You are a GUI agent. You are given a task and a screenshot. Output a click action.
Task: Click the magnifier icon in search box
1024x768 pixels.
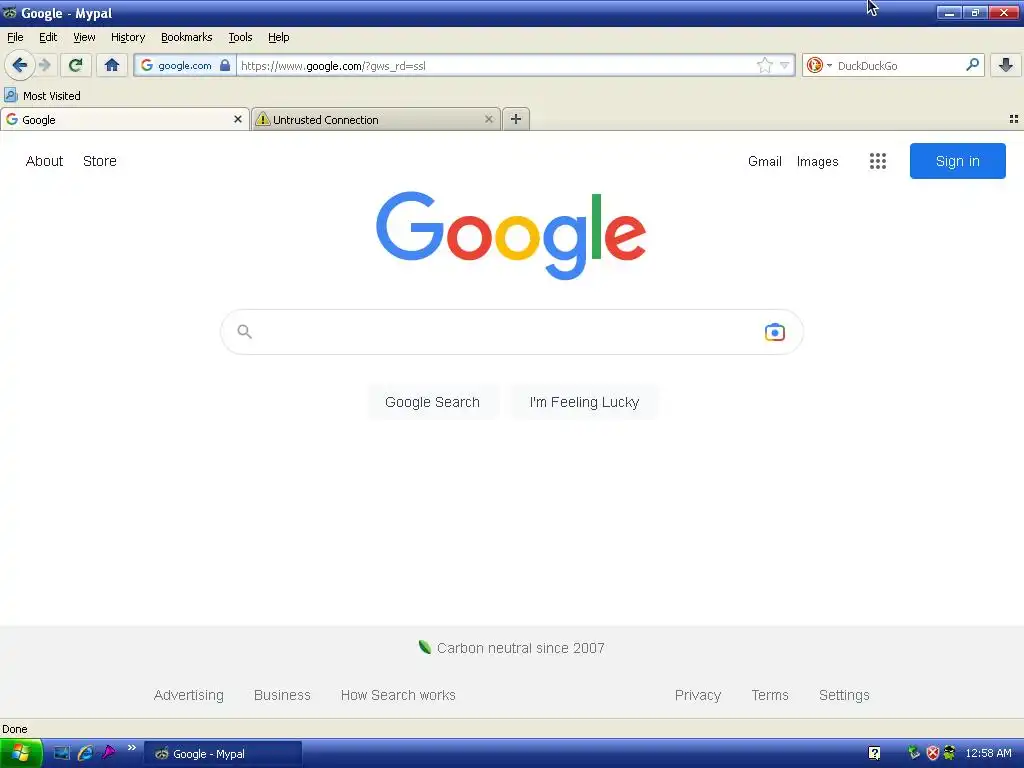245,332
